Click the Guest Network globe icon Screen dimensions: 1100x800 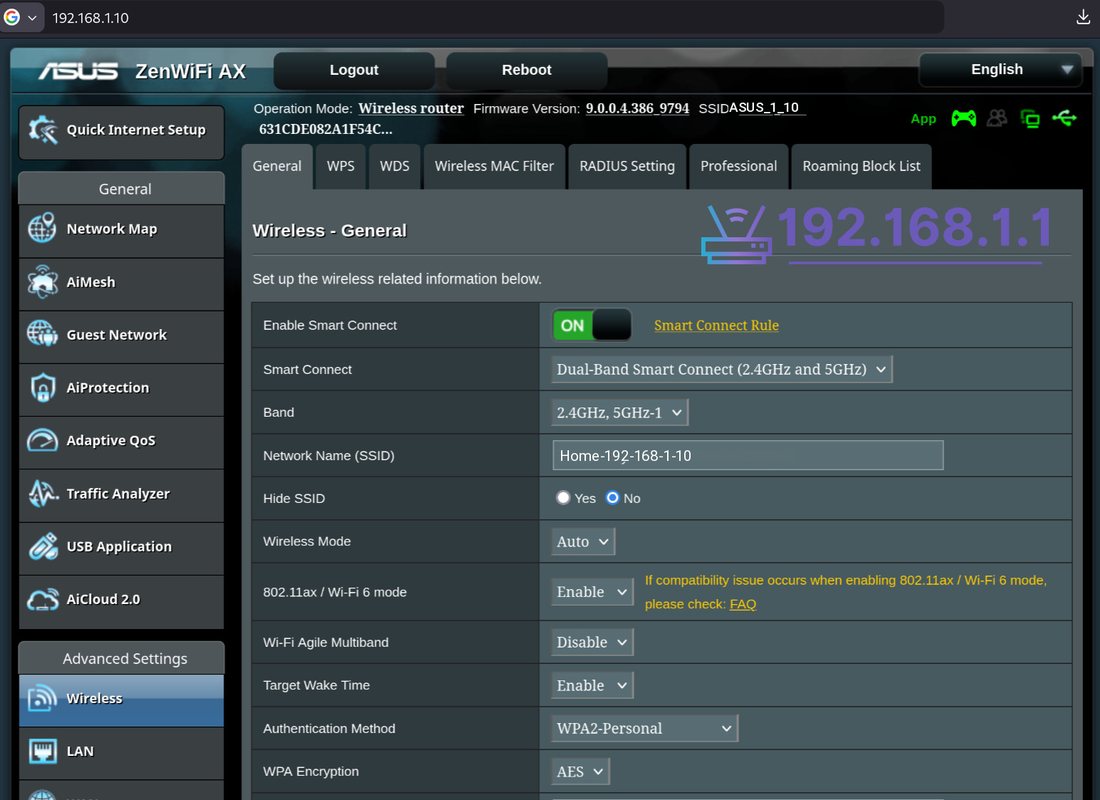(42, 333)
